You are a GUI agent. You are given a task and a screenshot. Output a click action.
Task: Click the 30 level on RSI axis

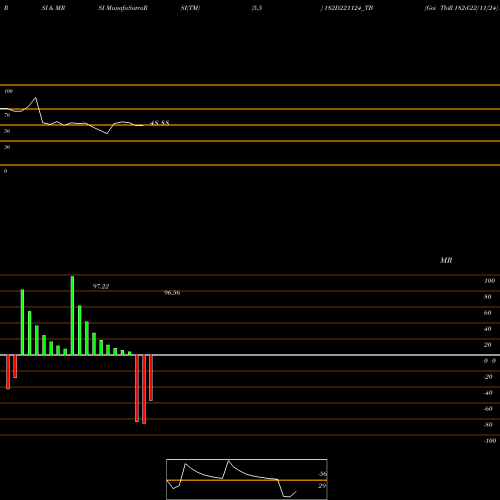[7, 147]
